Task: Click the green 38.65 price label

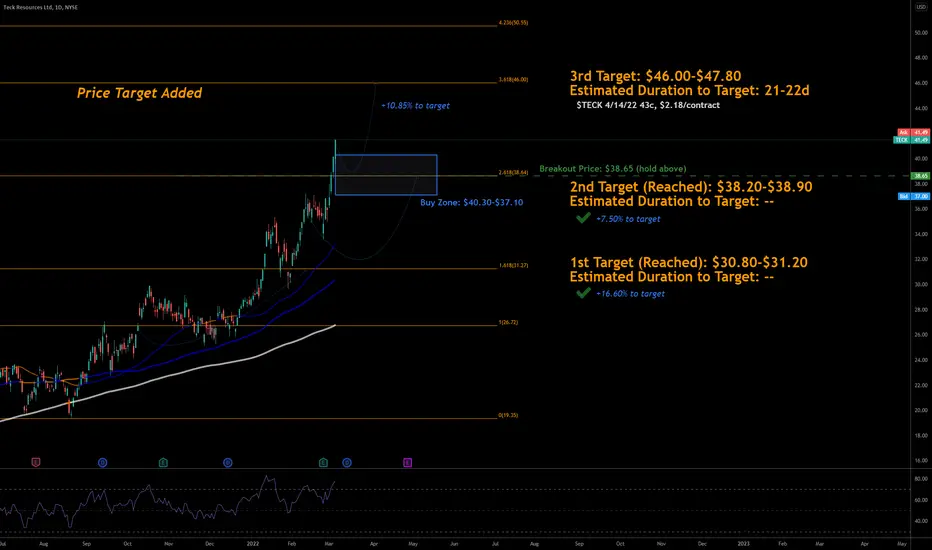Action: (x=920, y=176)
